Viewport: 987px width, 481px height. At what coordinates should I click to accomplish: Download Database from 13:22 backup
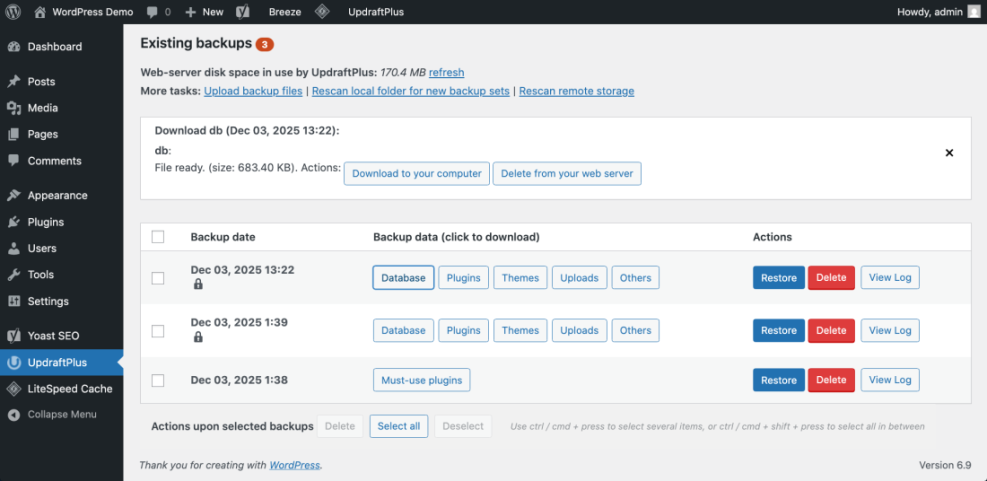click(403, 278)
